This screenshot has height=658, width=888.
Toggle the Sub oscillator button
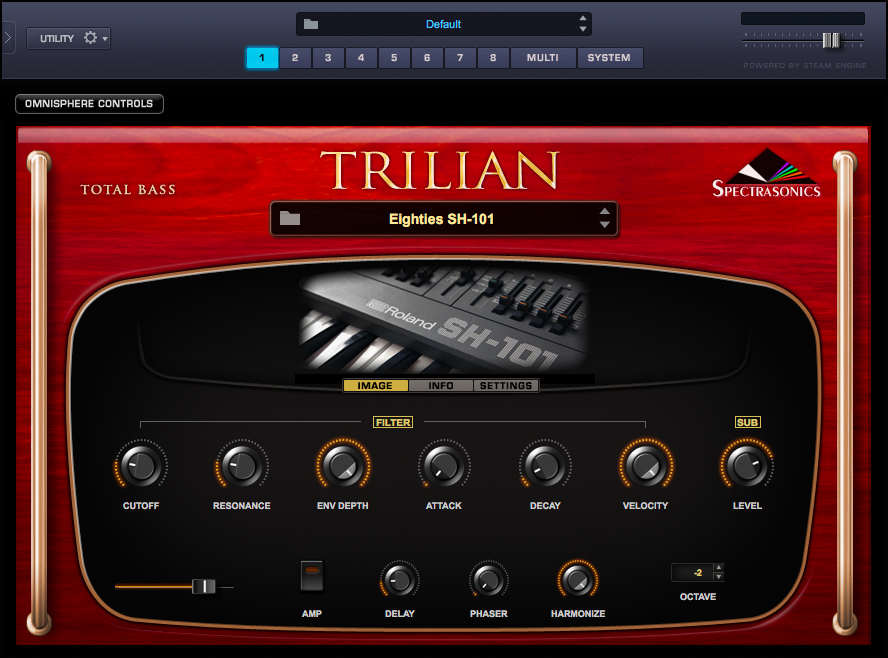(747, 422)
